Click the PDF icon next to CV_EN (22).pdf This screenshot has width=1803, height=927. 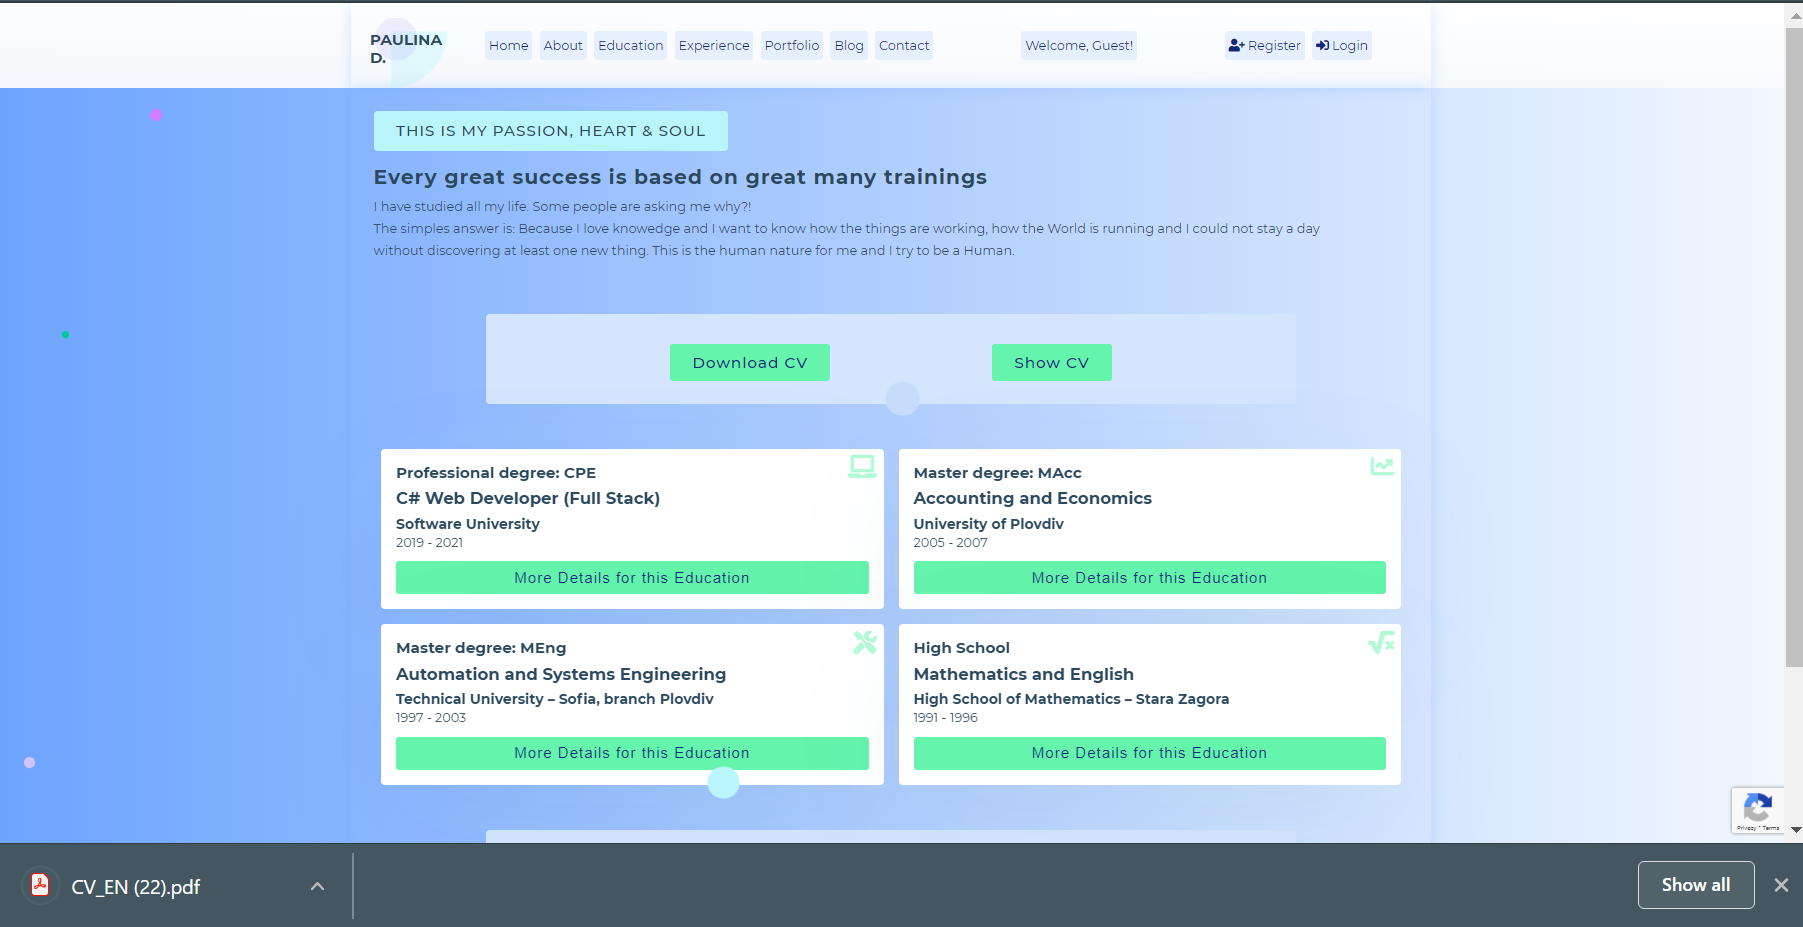[x=40, y=885]
